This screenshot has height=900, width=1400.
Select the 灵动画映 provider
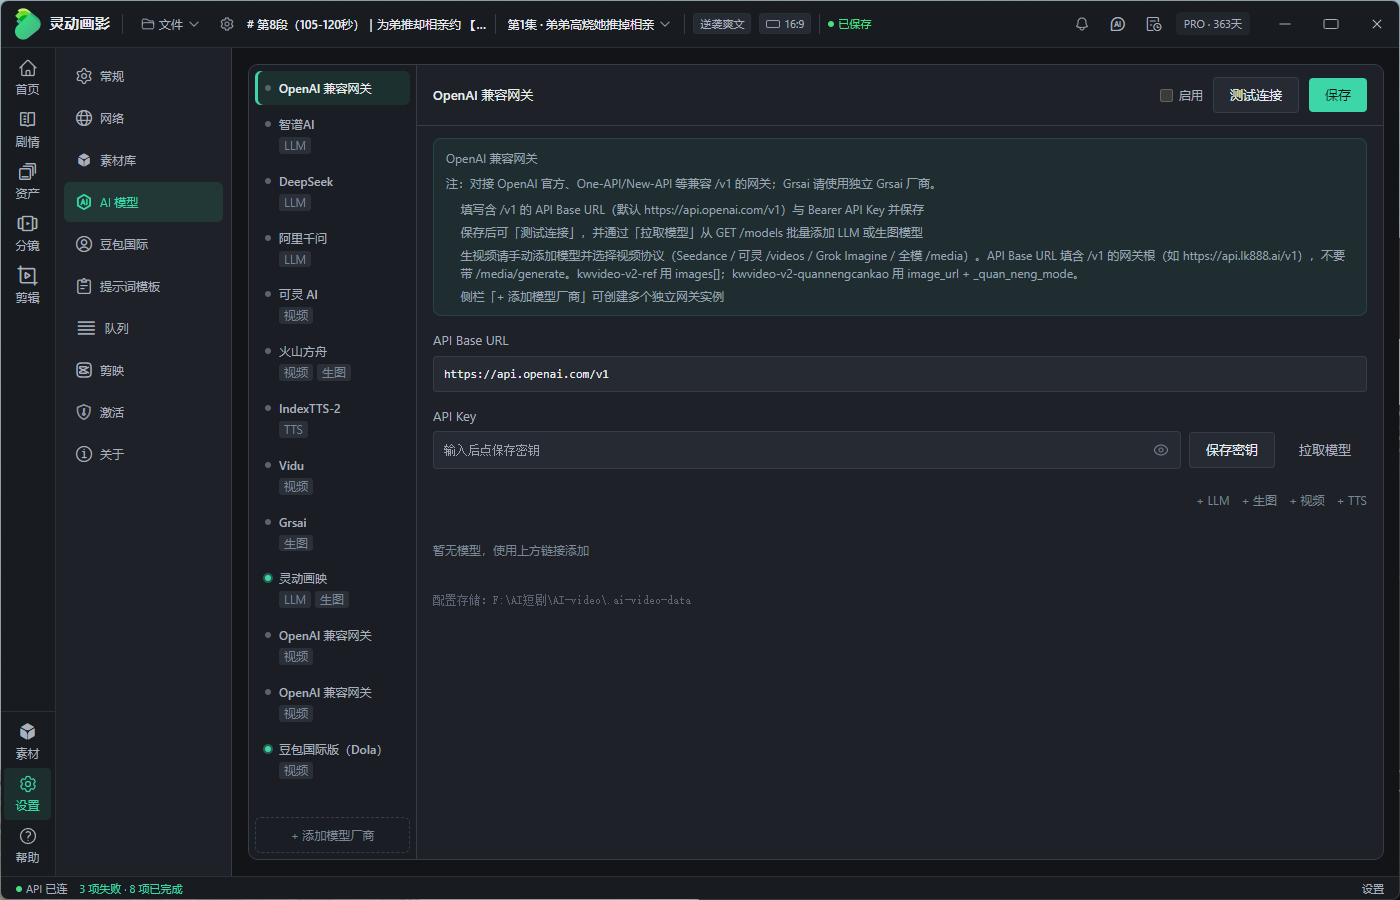tap(333, 589)
